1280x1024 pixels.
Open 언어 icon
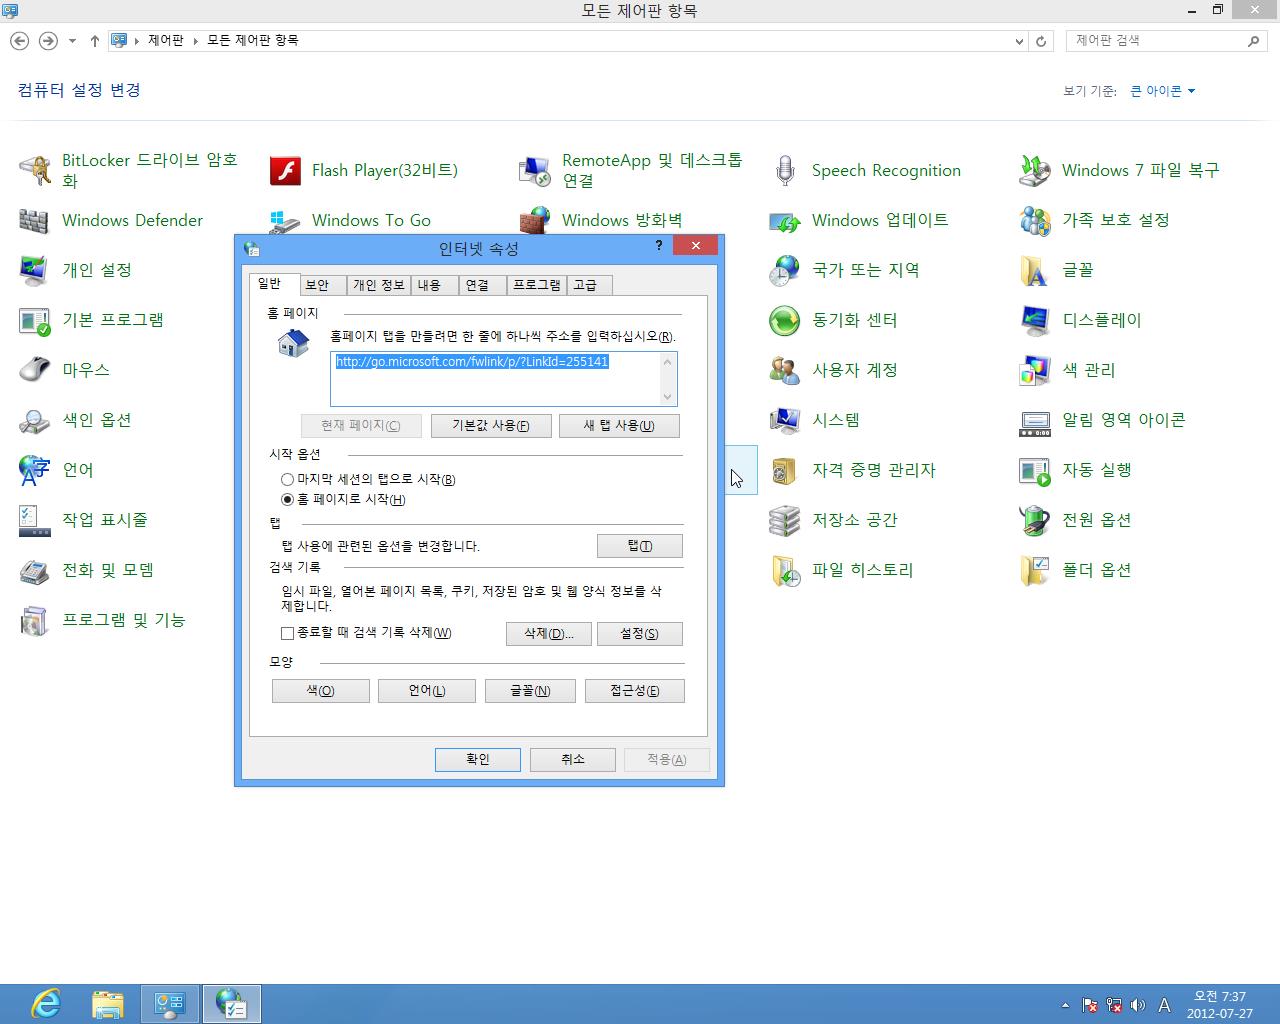[35, 470]
